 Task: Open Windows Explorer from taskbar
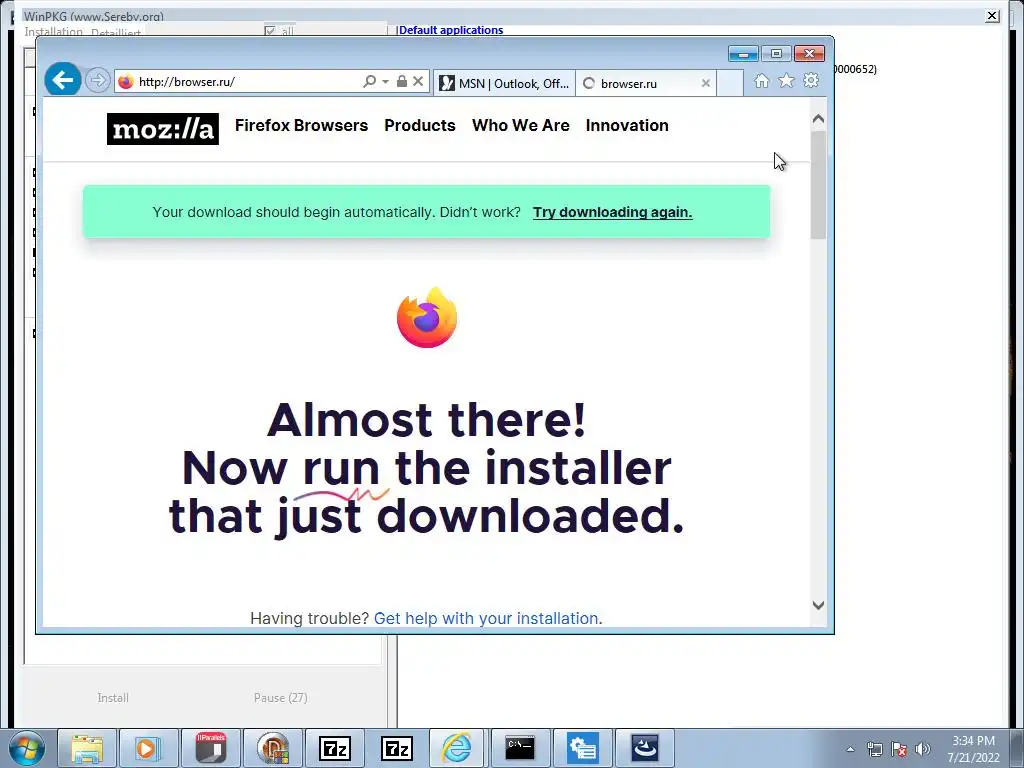pyautogui.click(x=87, y=748)
